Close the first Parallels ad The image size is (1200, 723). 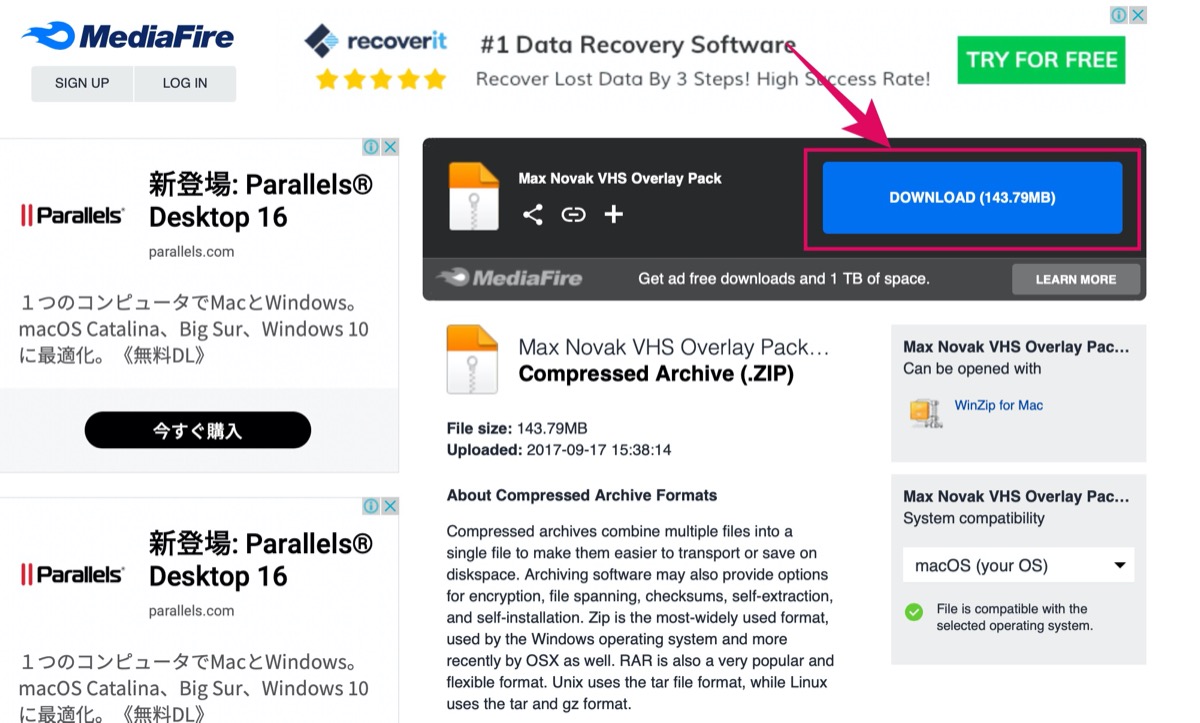390,147
